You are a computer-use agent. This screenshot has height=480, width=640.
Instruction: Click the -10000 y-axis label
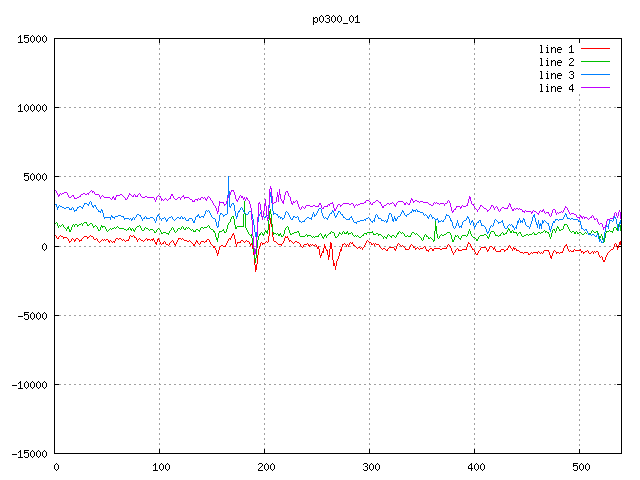(x=29, y=385)
